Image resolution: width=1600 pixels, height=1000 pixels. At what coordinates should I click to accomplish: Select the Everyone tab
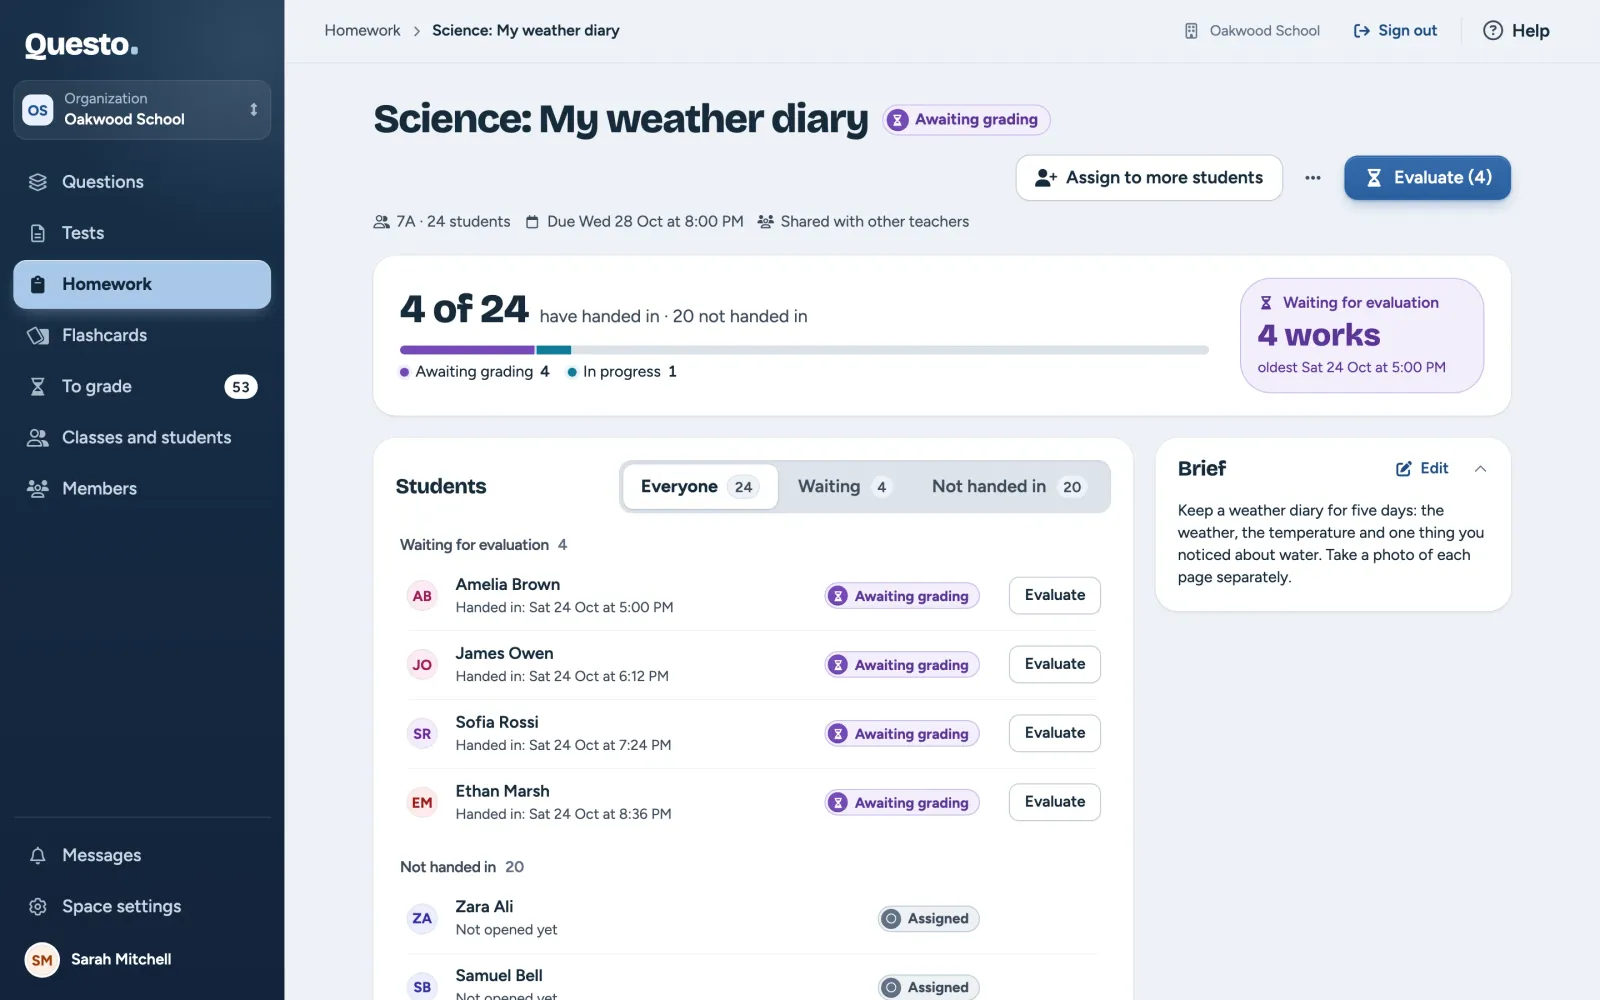pyautogui.click(x=699, y=487)
